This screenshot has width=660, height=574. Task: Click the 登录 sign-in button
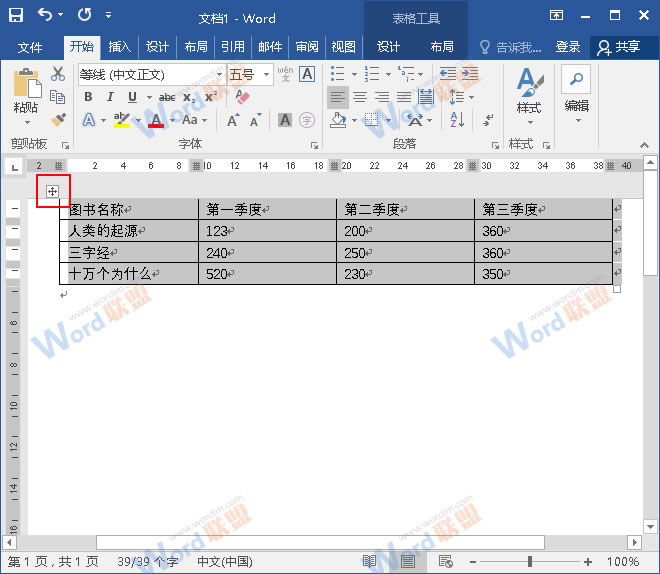tap(568, 47)
